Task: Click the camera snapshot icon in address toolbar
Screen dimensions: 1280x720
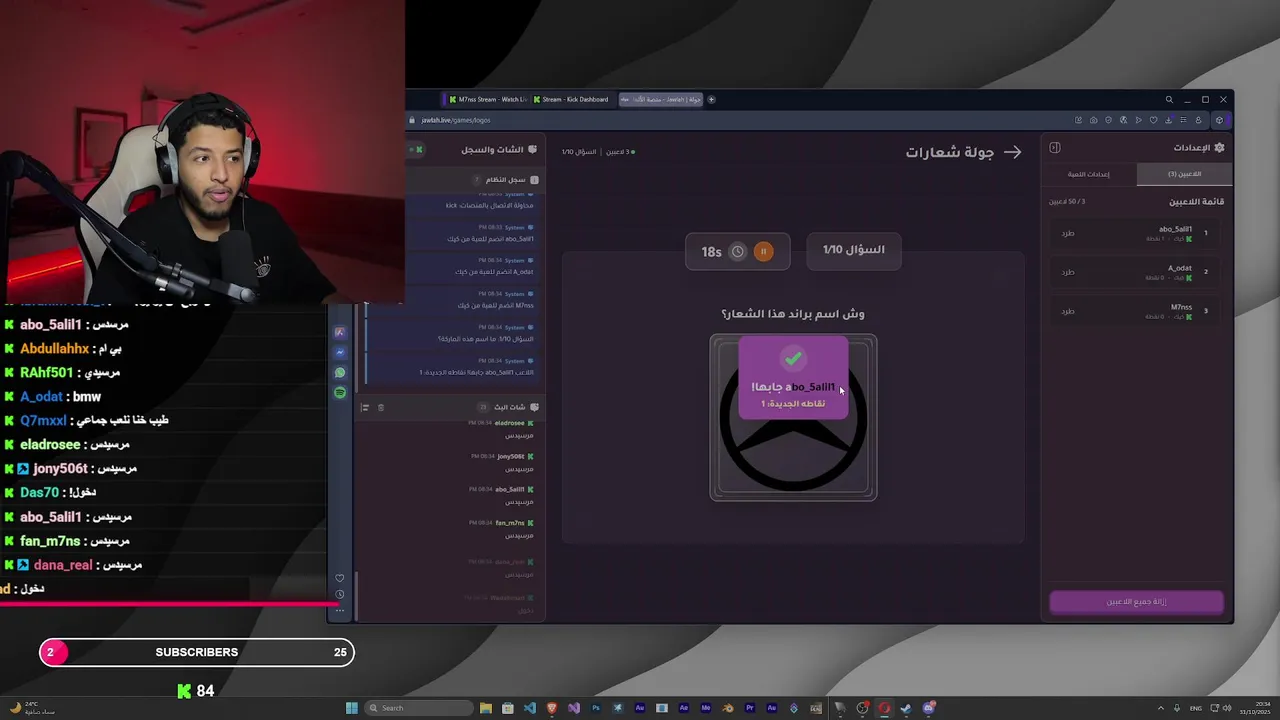Action: tap(1093, 120)
